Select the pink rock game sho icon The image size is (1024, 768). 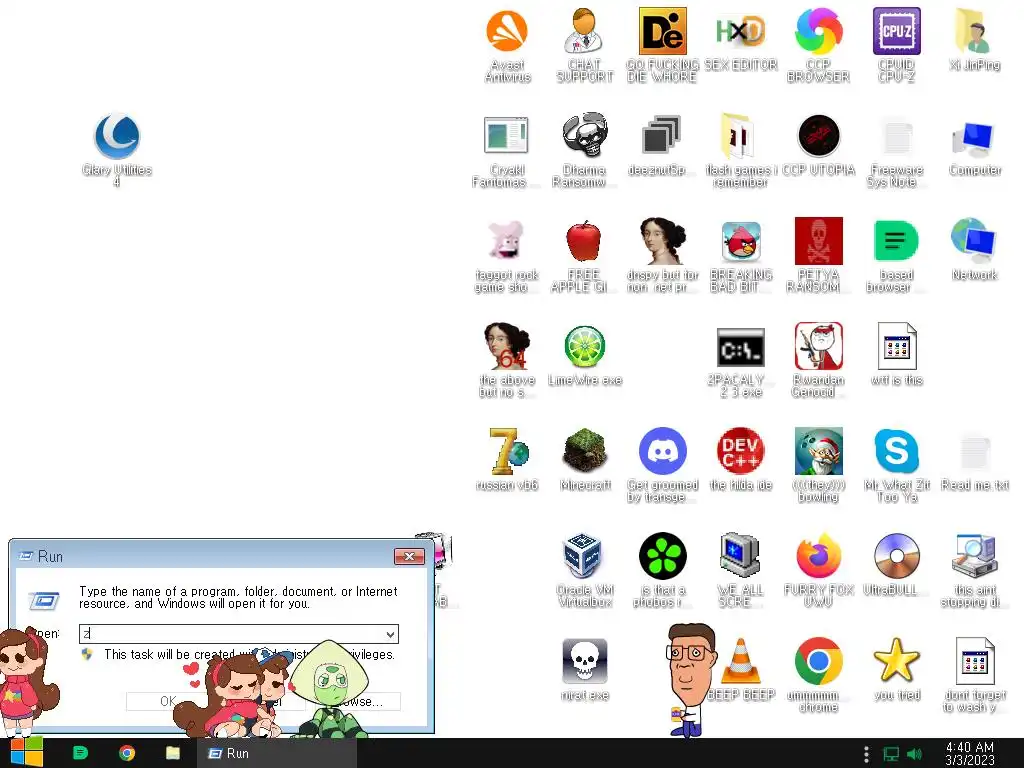click(505, 240)
